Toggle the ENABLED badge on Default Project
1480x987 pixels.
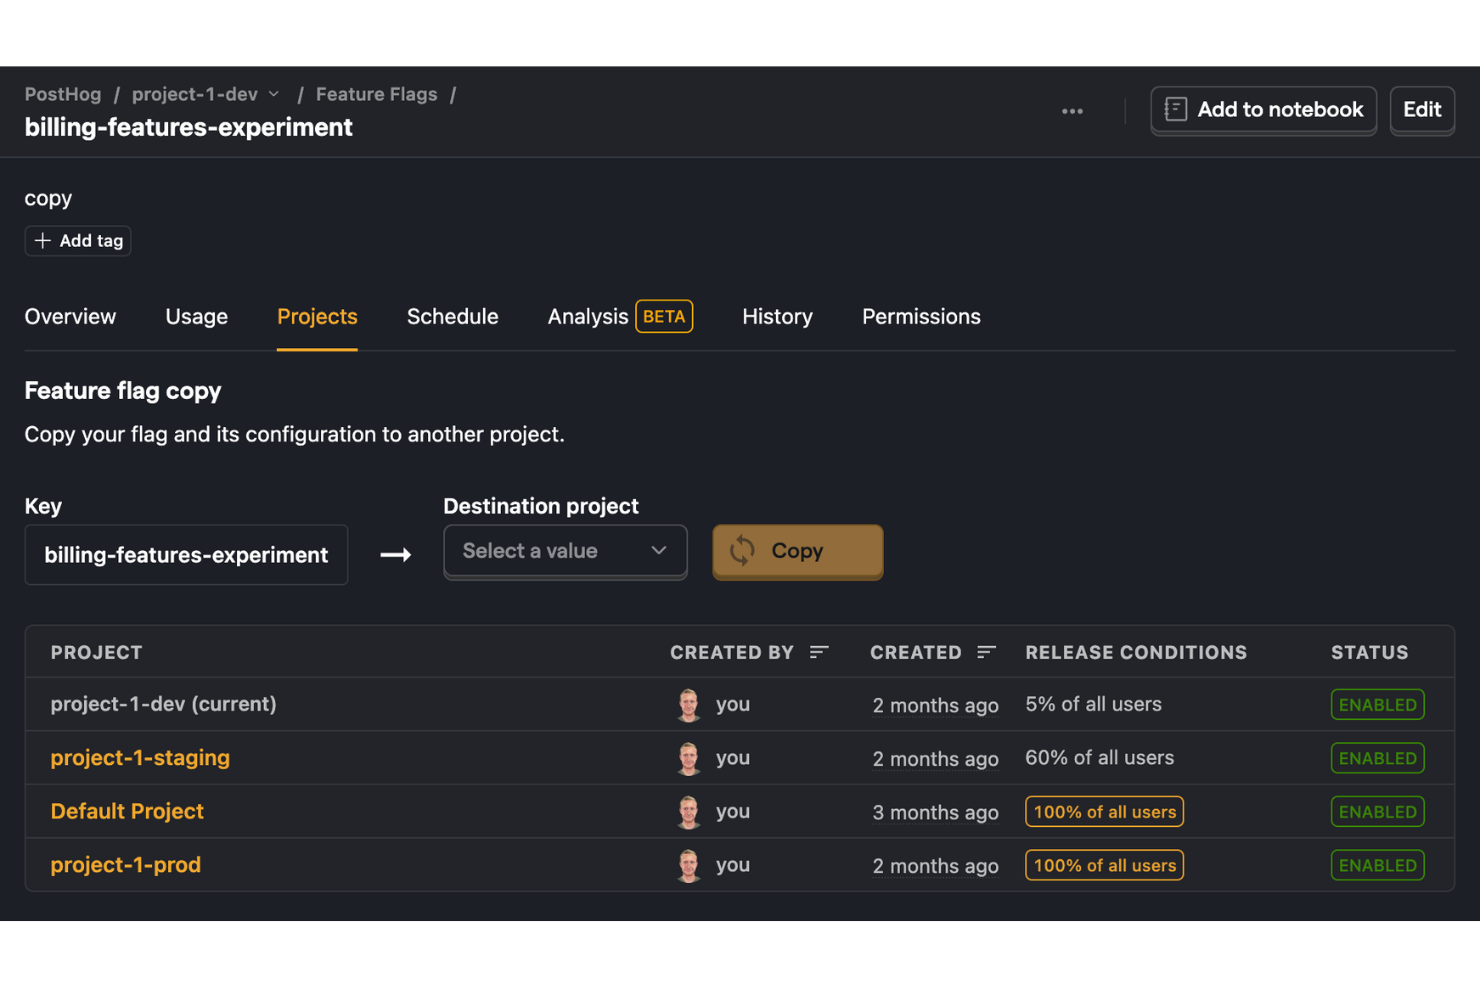pyautogui.click(x=1377, y=811)
